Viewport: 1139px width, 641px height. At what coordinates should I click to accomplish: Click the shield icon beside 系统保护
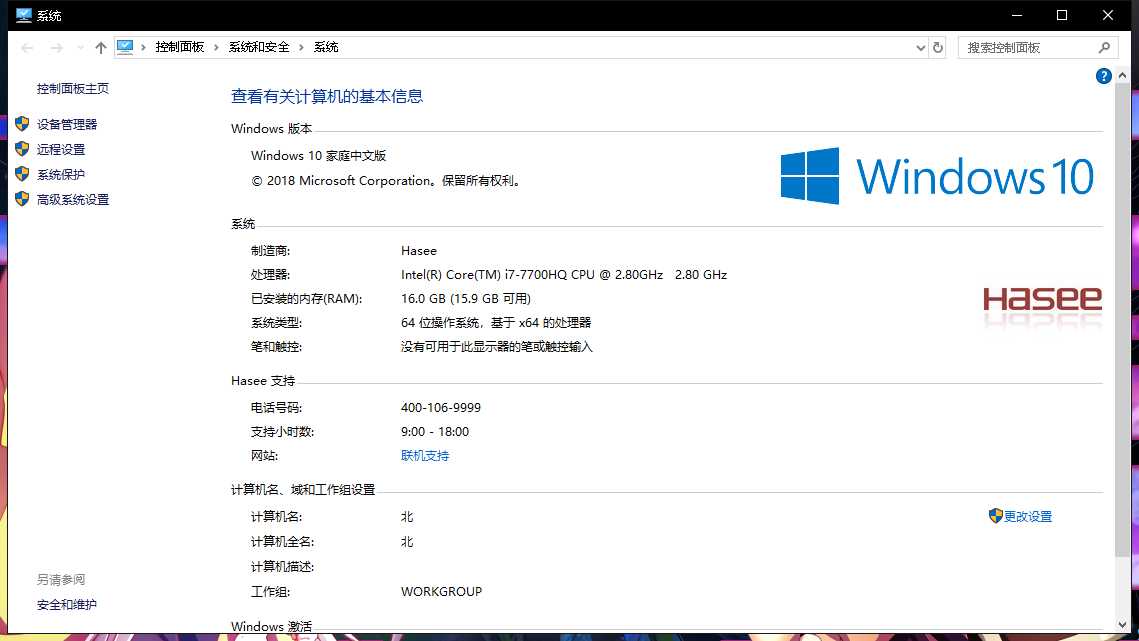[x=22, y=174]
